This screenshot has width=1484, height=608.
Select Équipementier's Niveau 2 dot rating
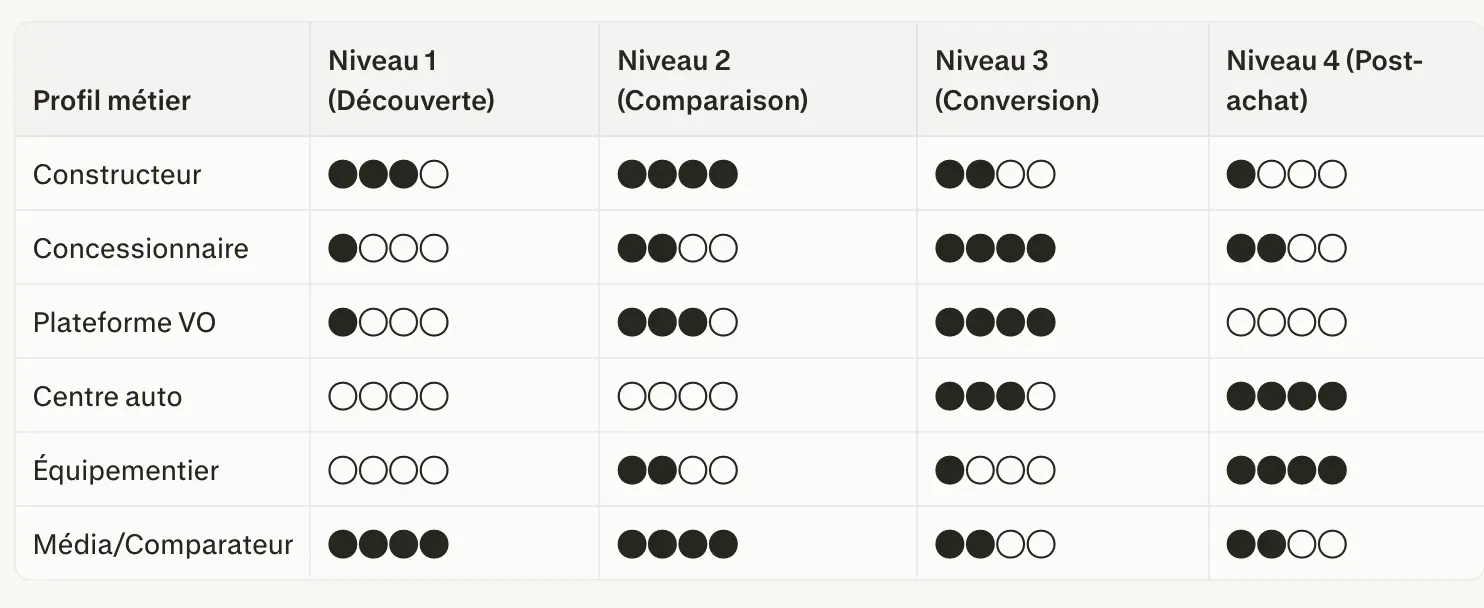coord(677,471)
